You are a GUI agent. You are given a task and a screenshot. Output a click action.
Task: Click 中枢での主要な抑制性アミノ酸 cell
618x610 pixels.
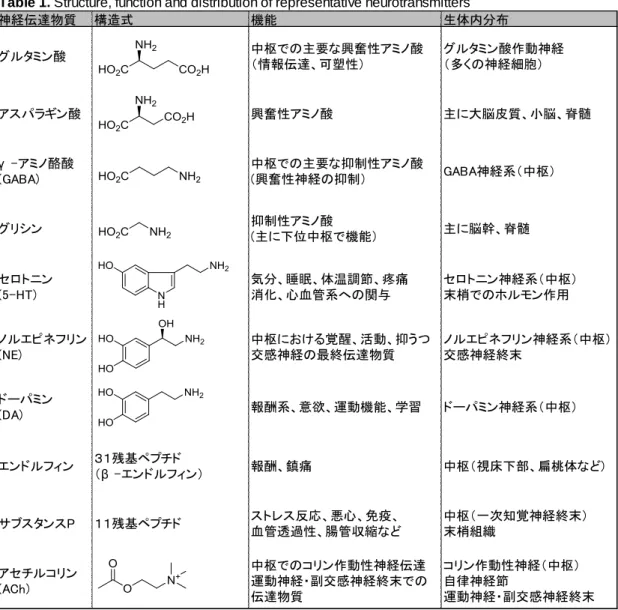point(337,171)
